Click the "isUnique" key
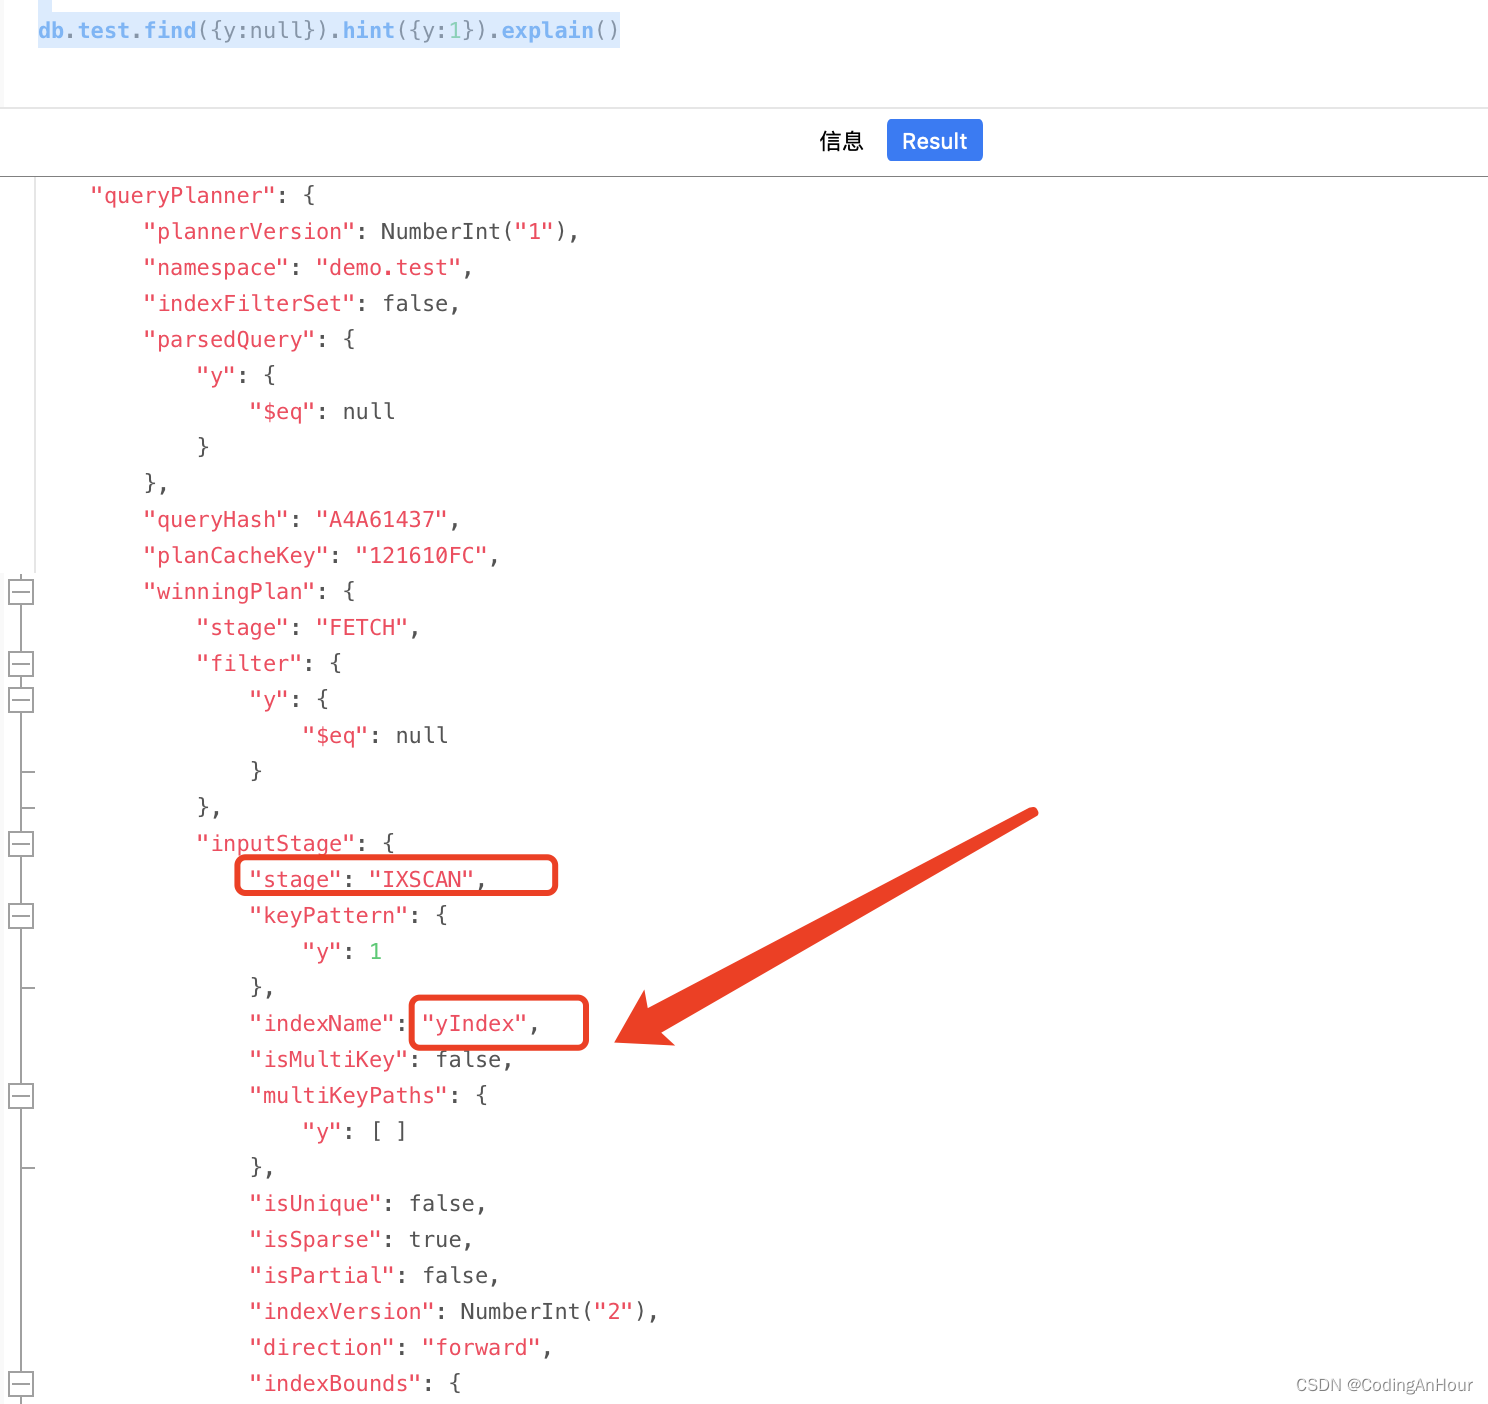1488x1404 pixels. [x=315, y=1203]
